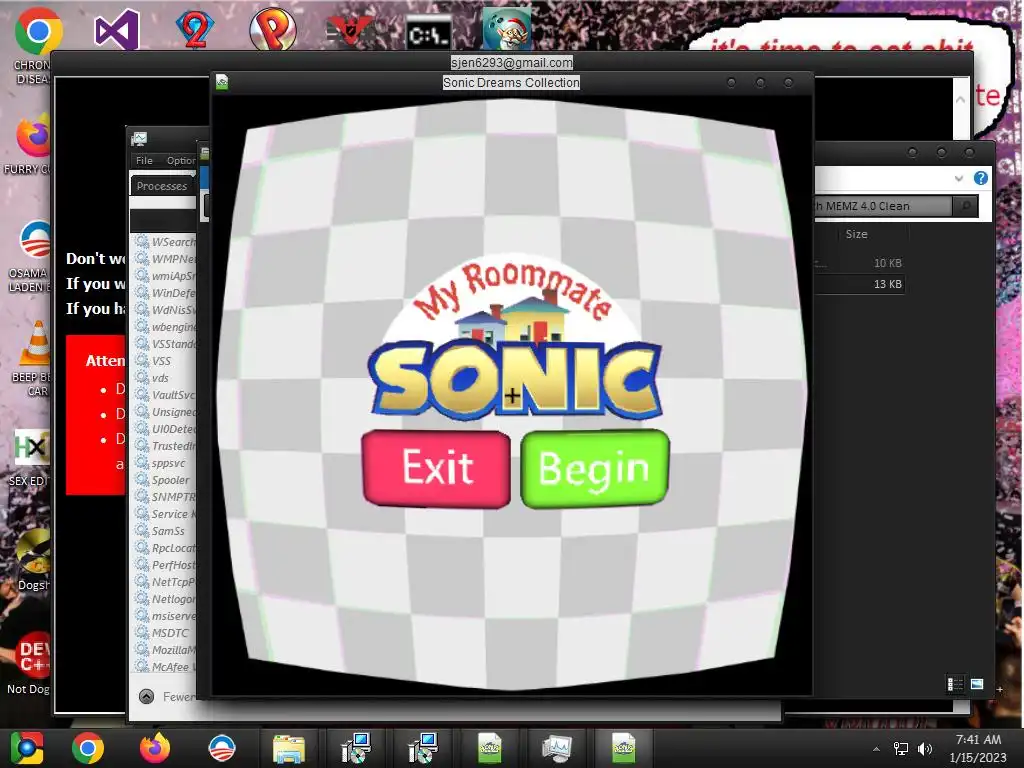Click the Start button on the taskbar
The width and height of the screenshot is (1024, 768).
coord(26,748)
